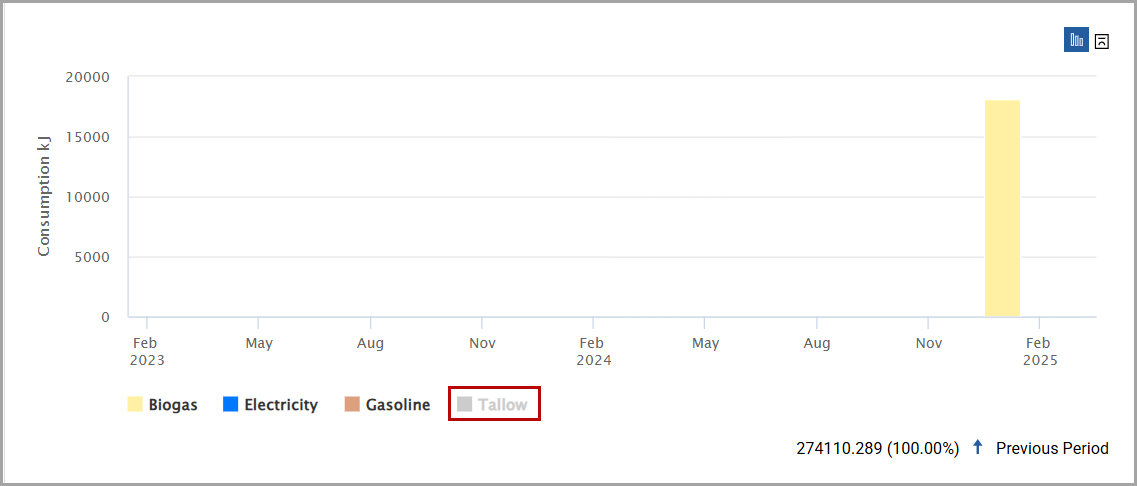
Task: Click the Feb 2023 axis label
Action: pos(147,351)
